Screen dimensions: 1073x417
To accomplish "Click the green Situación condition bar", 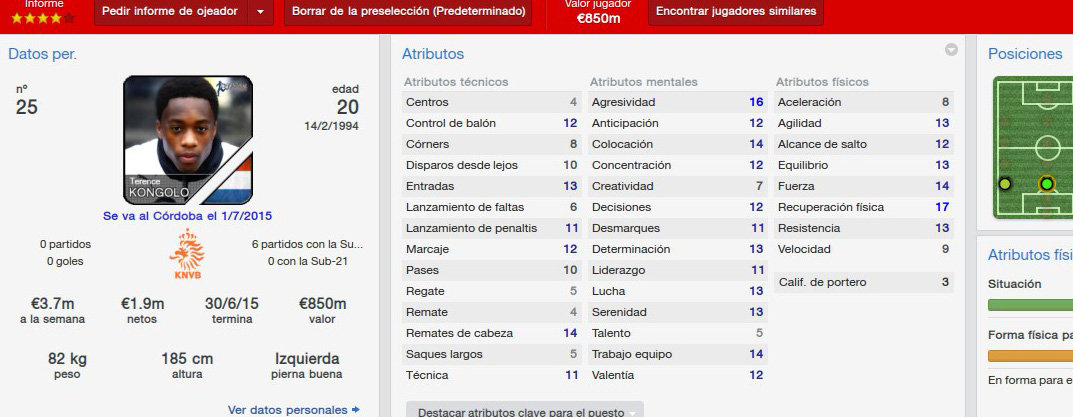I will (1031, 305).
